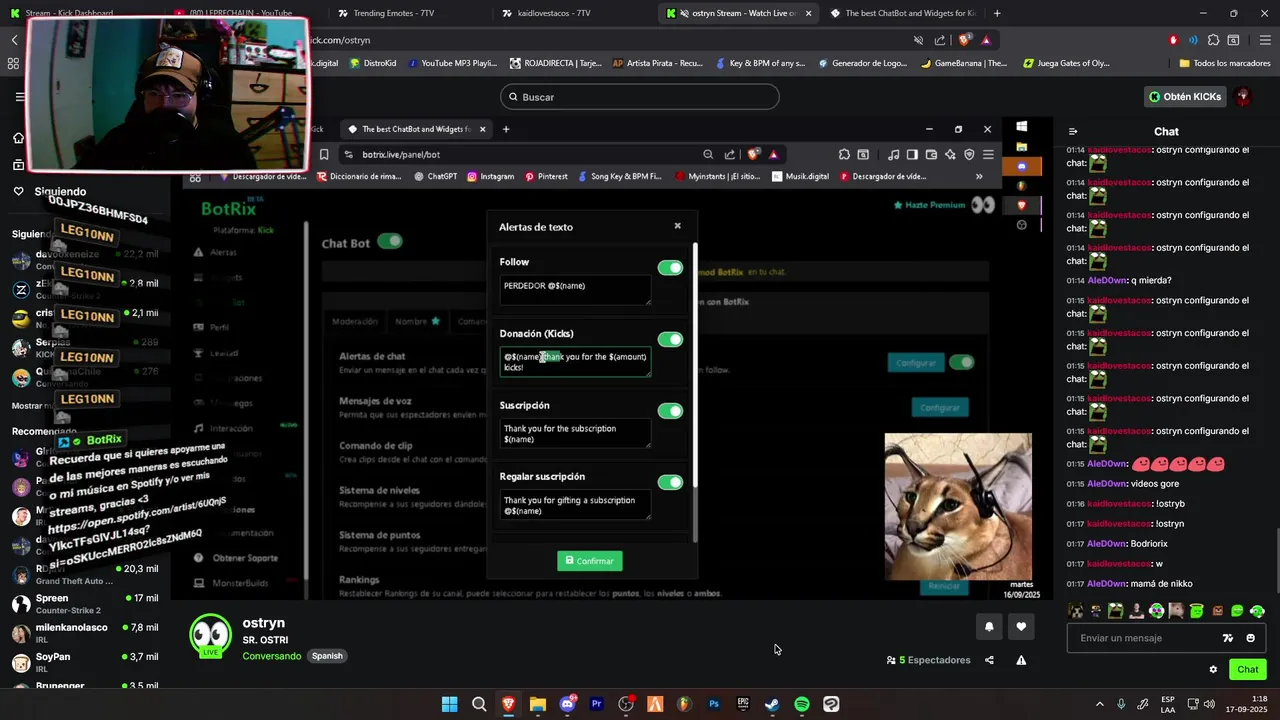The image size is (1280, 720).
Task: Click the Obtén KICKs button
Action: click(1185, 97)
